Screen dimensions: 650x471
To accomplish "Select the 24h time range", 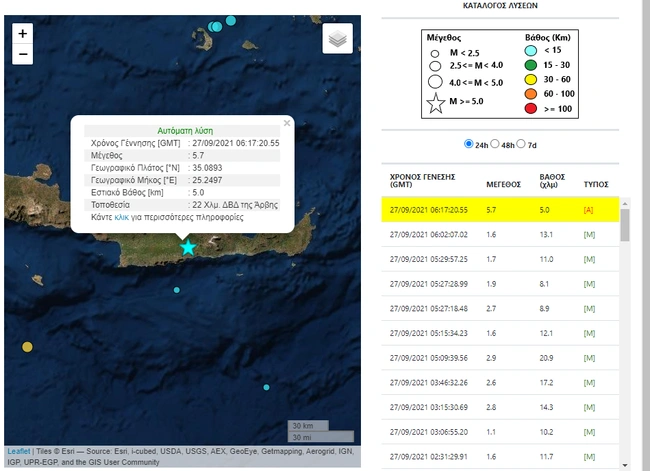I will click(469, 144).
